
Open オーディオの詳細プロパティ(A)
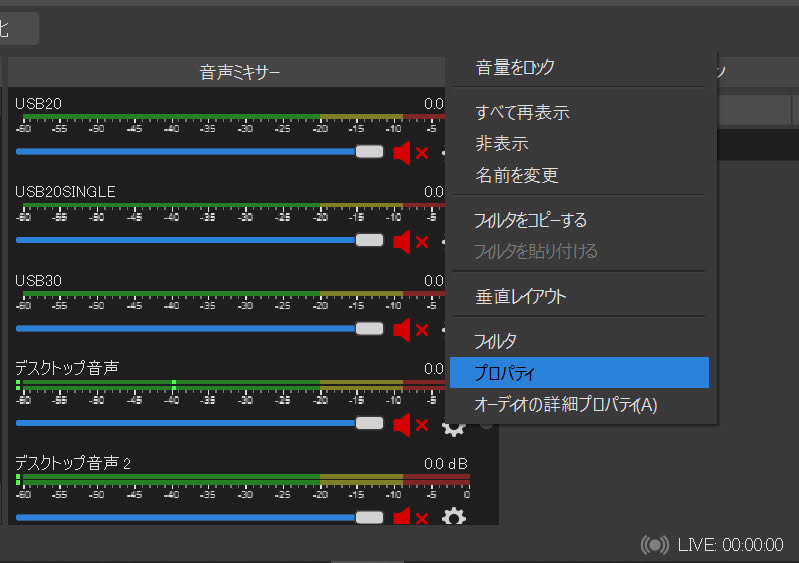[579, 405]
